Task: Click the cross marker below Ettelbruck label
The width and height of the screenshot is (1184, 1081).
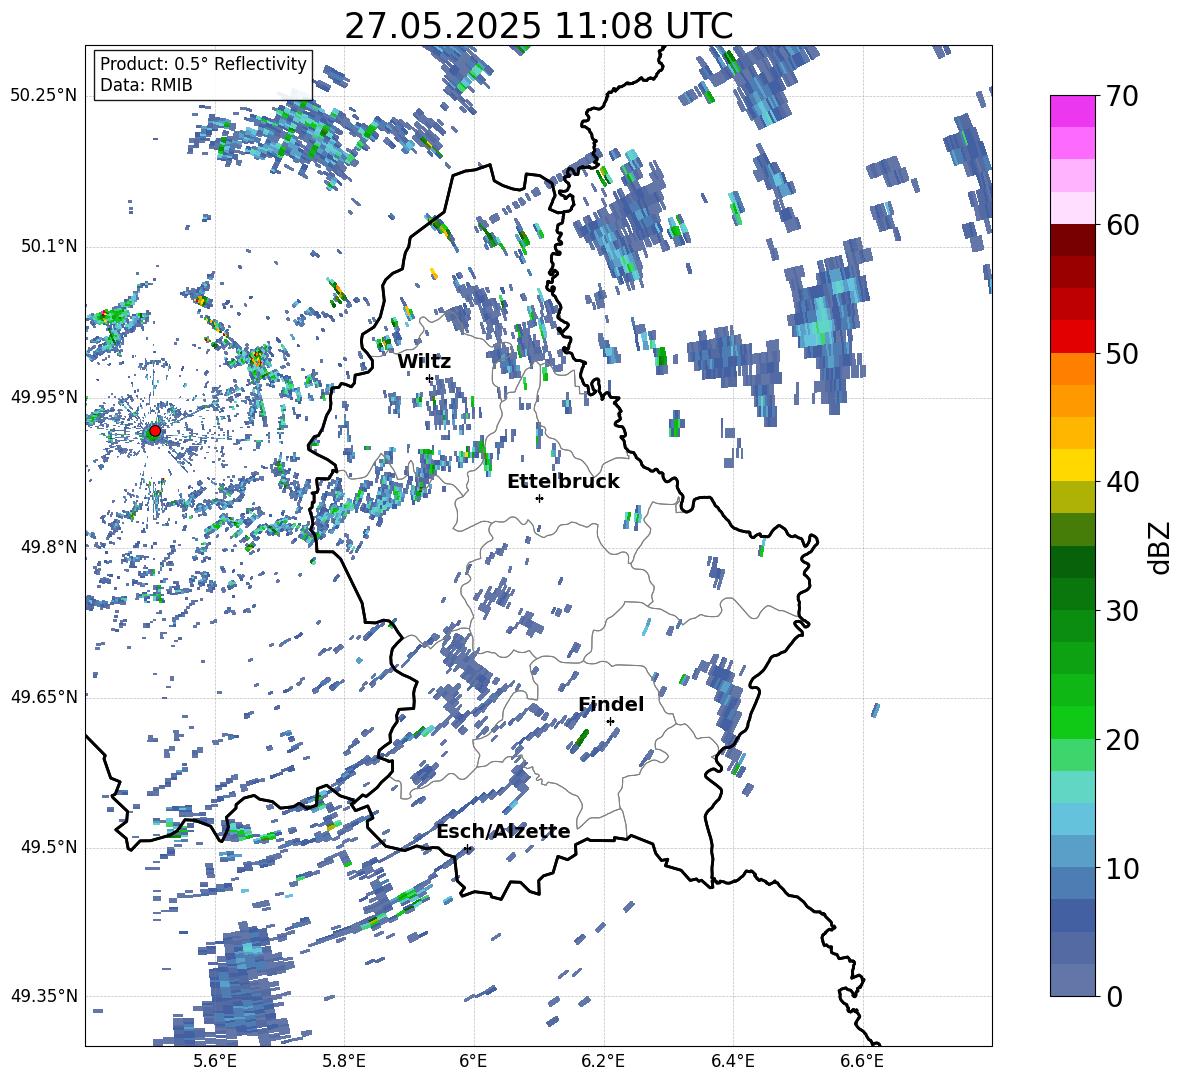Action: [x=539, y=498]
